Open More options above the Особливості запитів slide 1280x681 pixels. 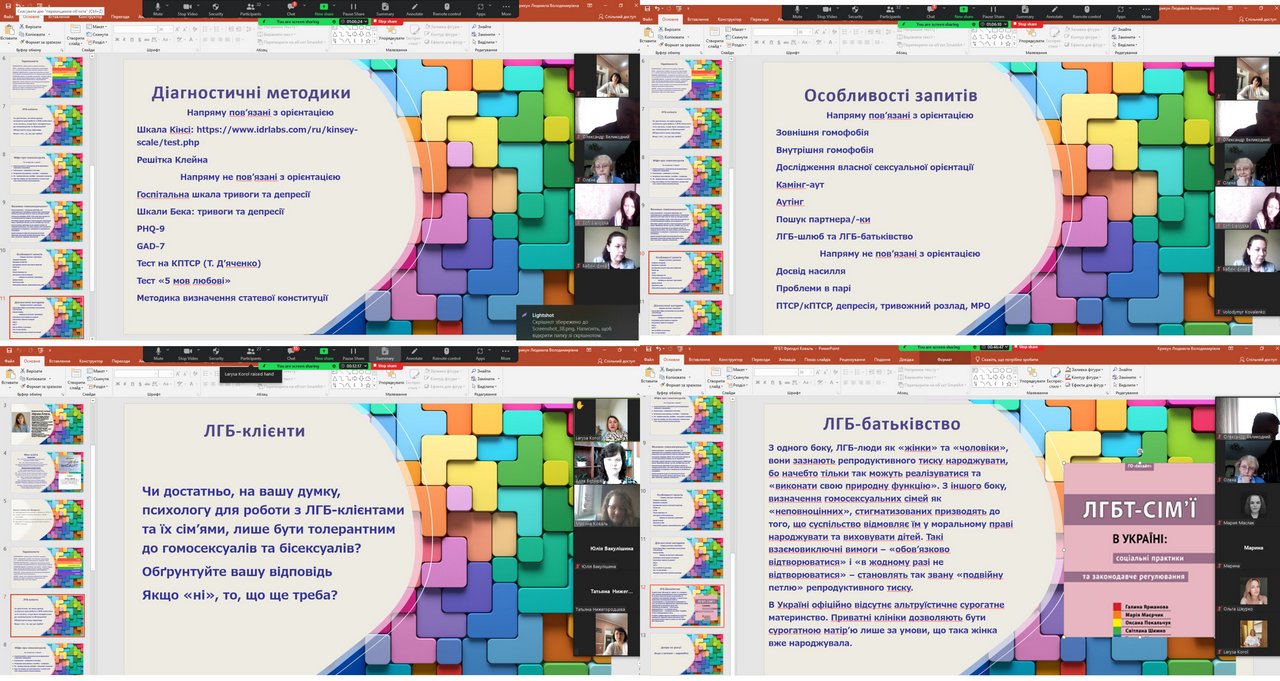pos(1146,11)
